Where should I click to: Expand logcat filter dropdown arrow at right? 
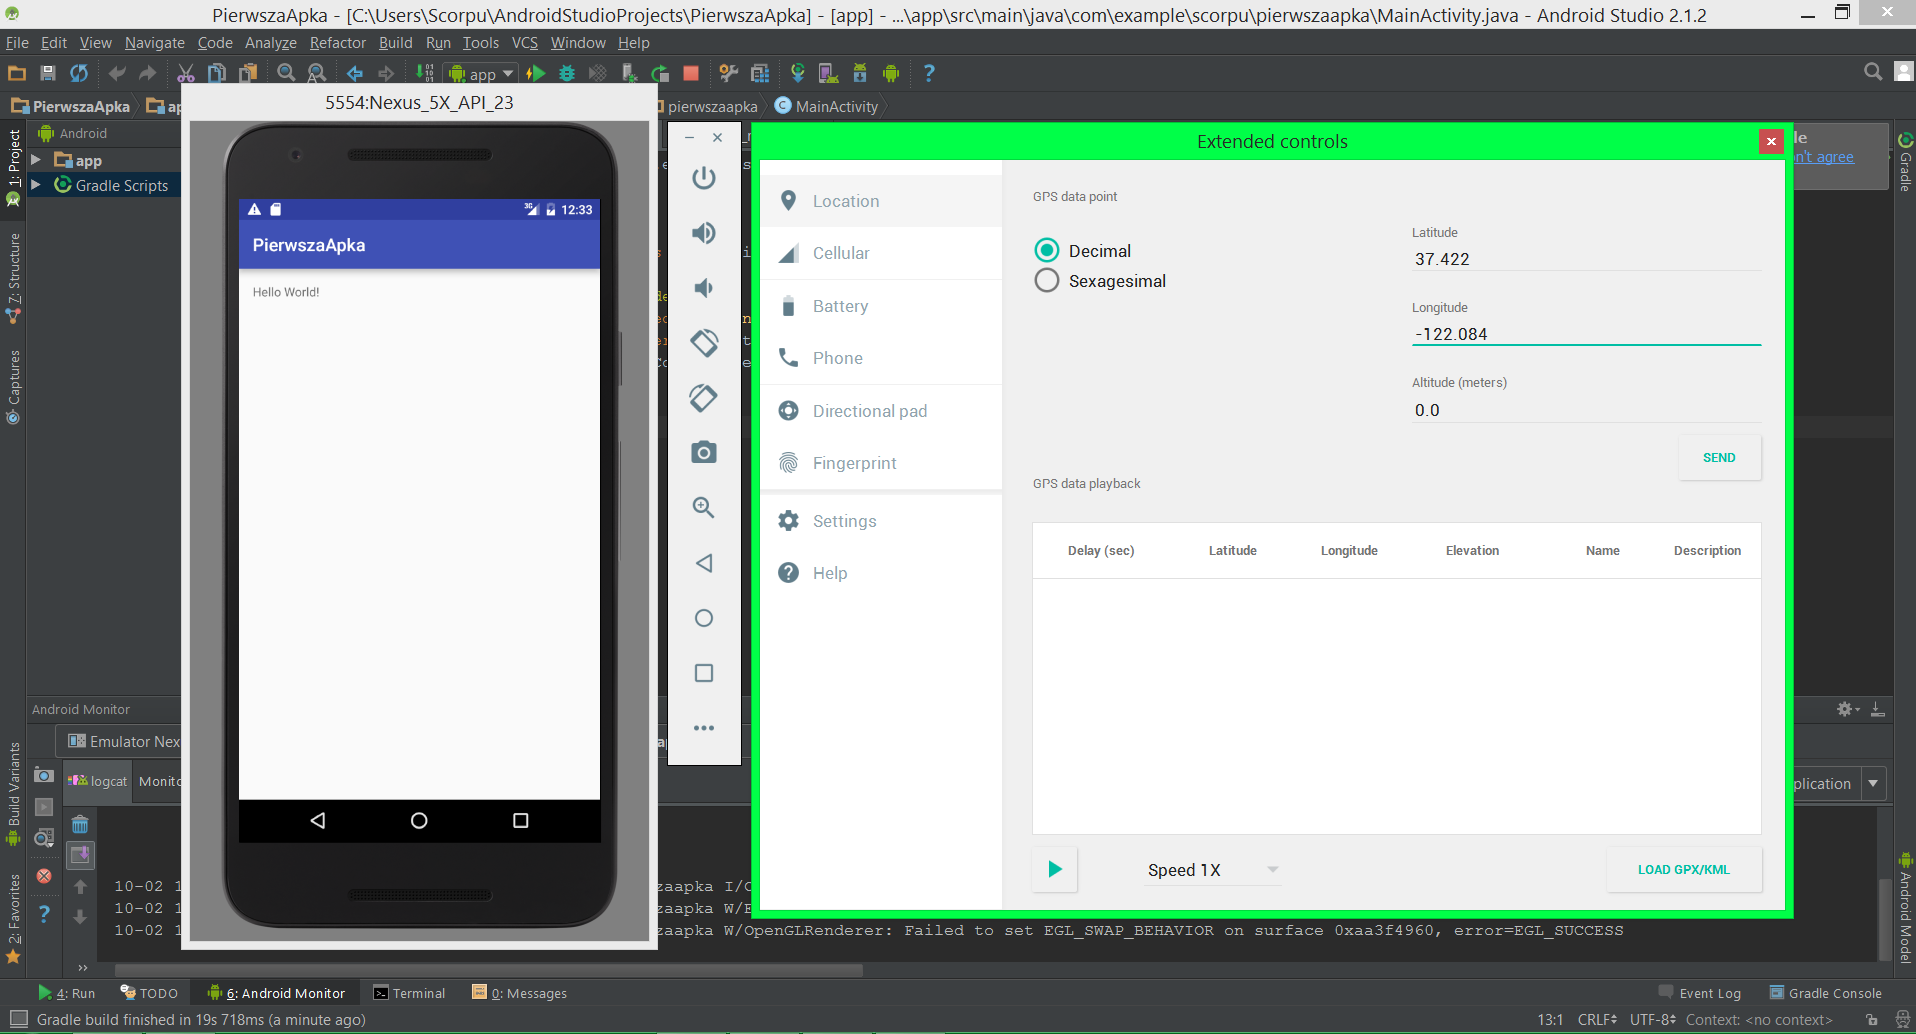click(1874, 783)
